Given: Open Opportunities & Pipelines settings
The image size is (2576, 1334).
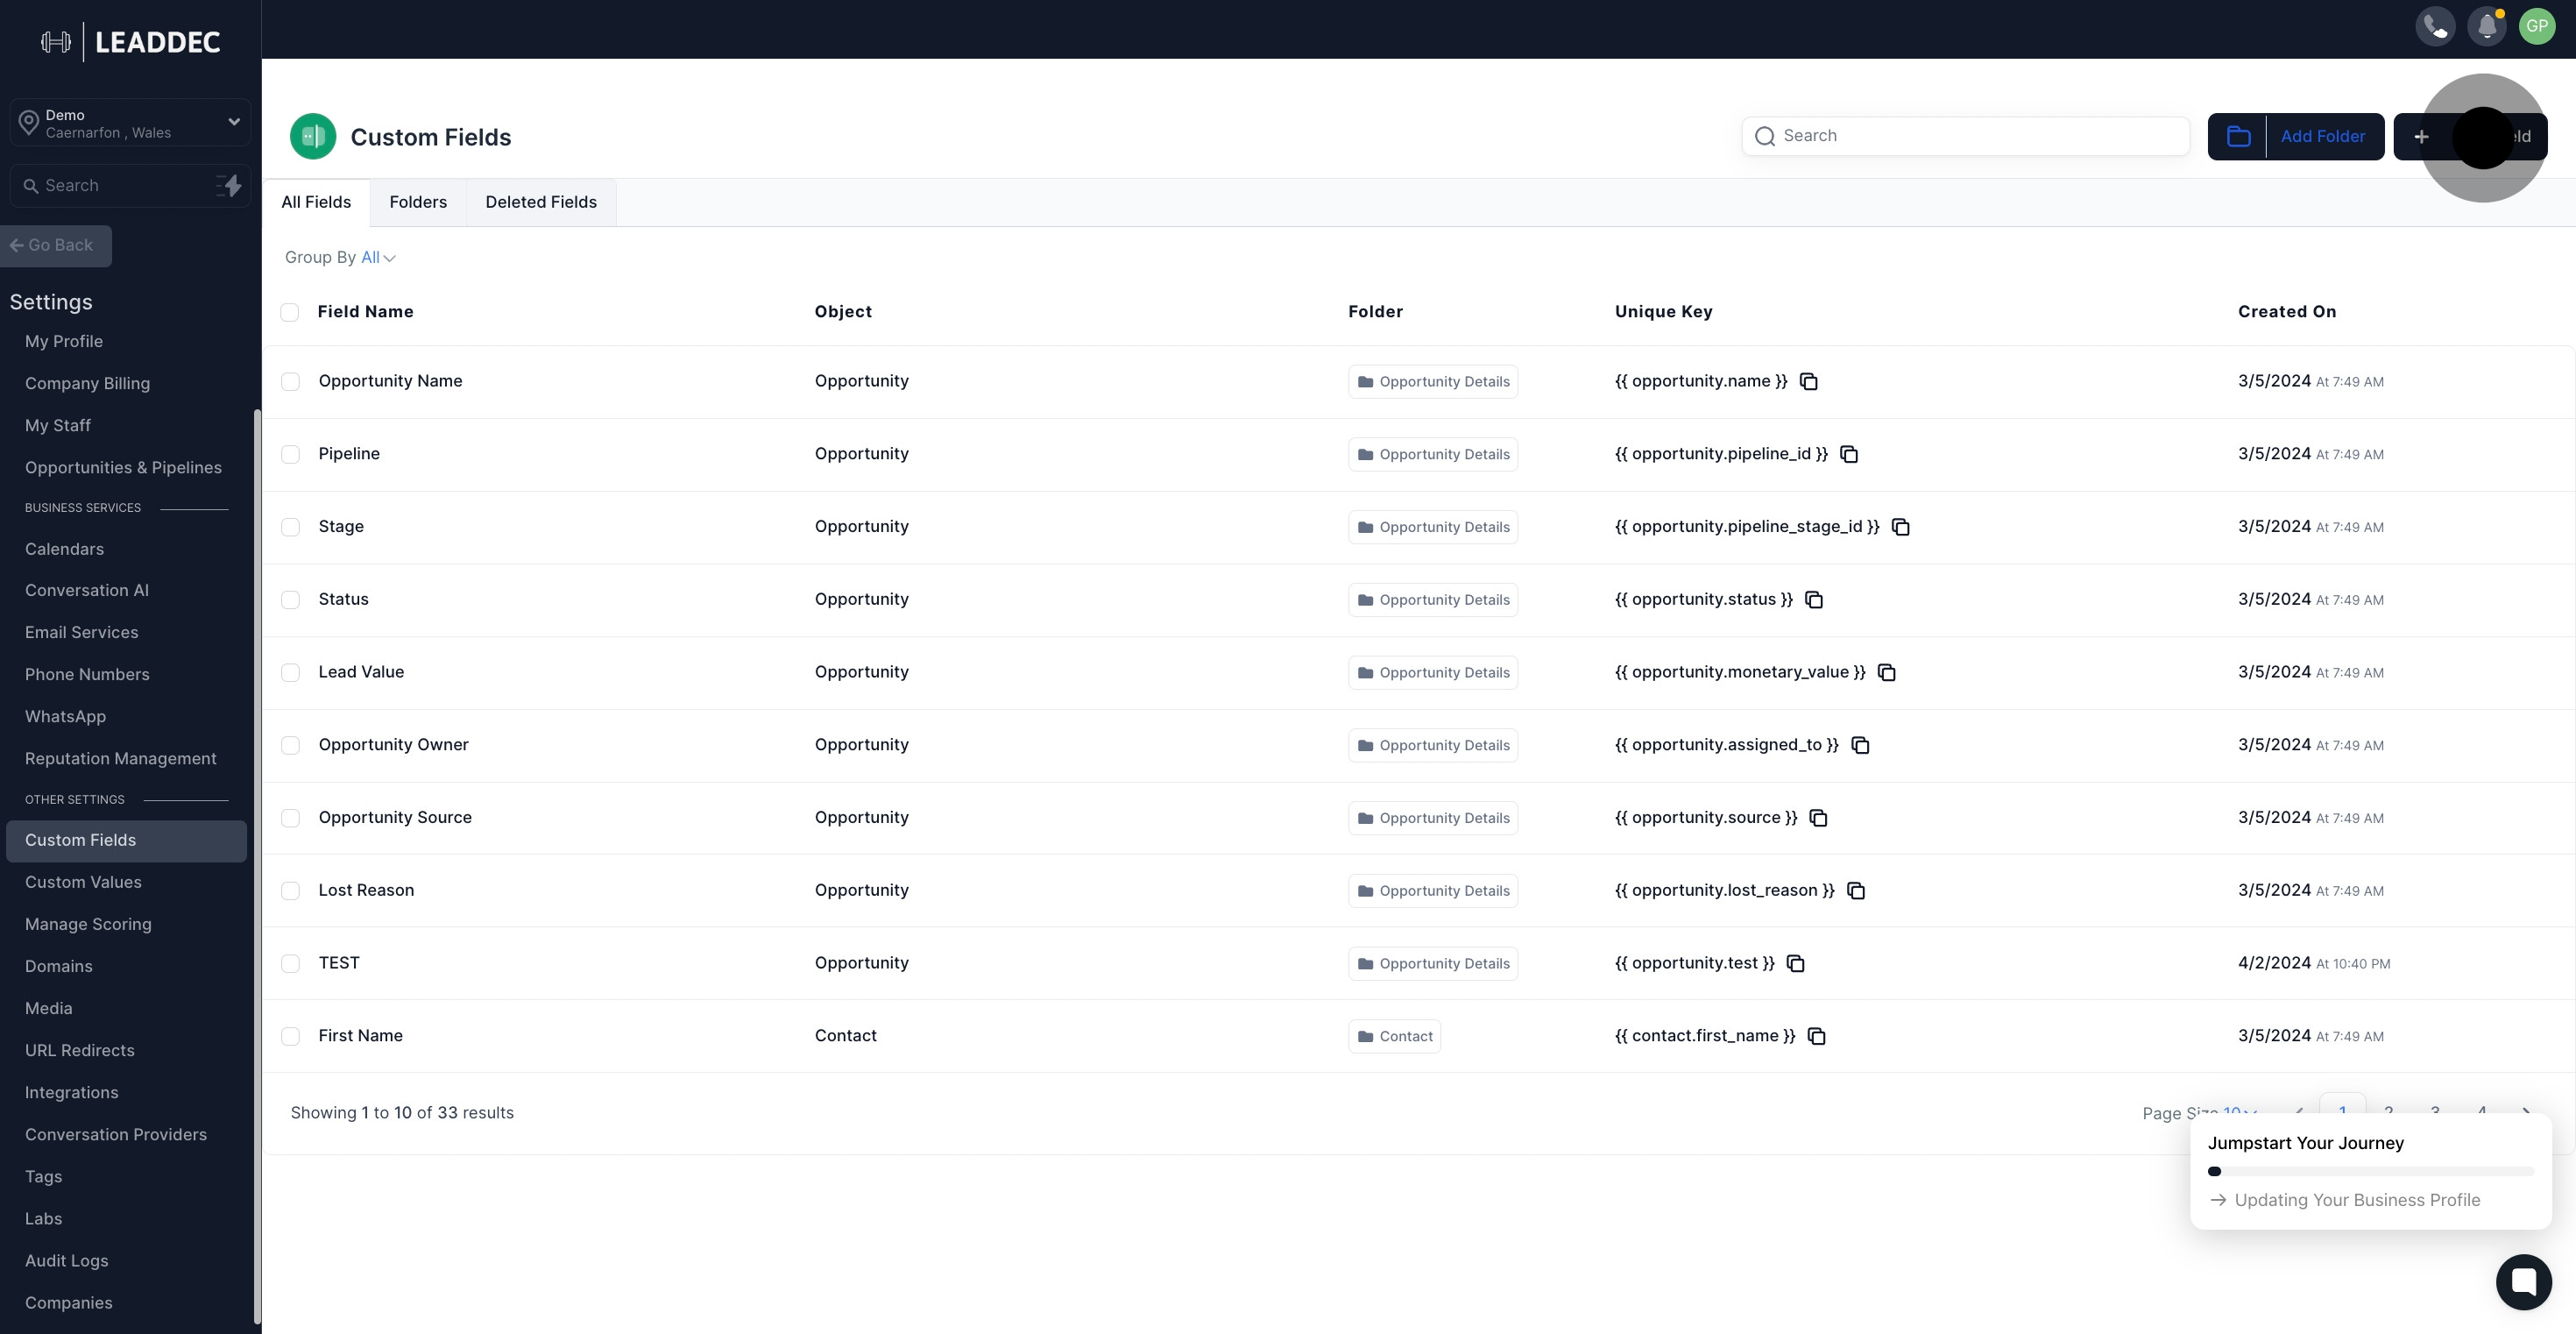Looking at the screenshot, I should pos(123,467).
